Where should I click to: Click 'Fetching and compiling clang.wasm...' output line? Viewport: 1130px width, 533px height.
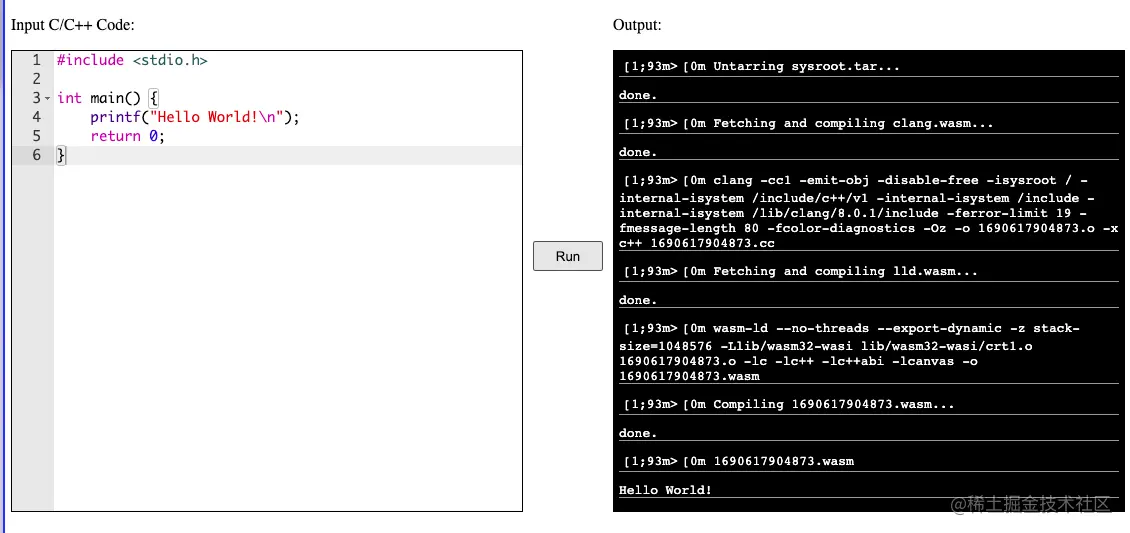pos(809,123)
